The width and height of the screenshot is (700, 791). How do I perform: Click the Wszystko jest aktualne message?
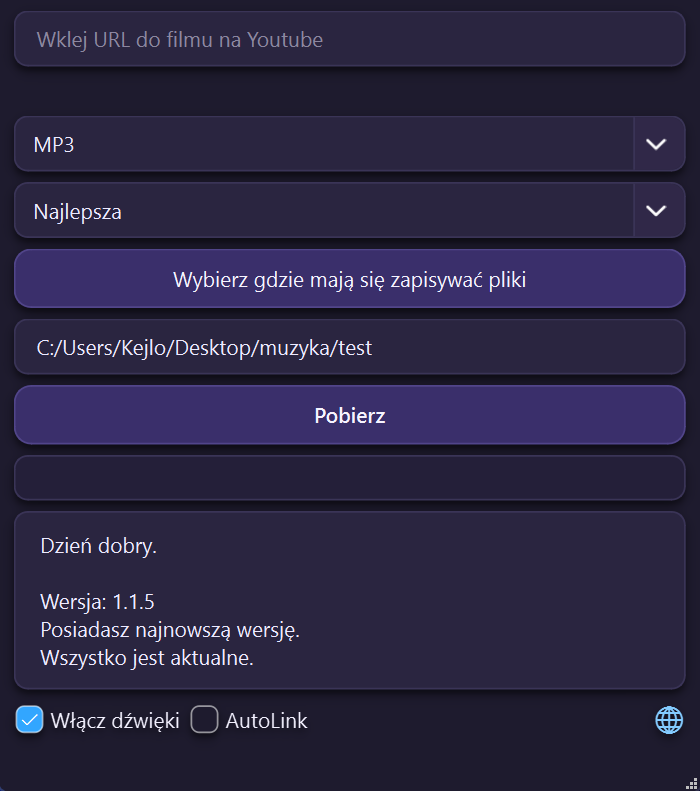coord(146,659)
